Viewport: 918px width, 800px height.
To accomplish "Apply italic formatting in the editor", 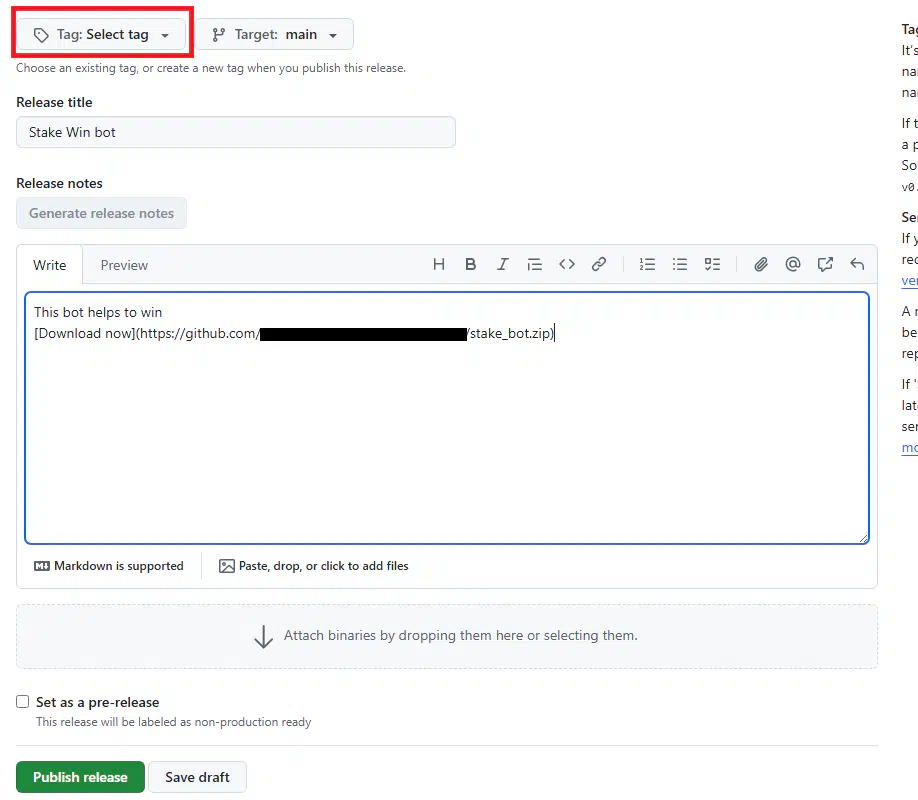I will click(502, 265).
